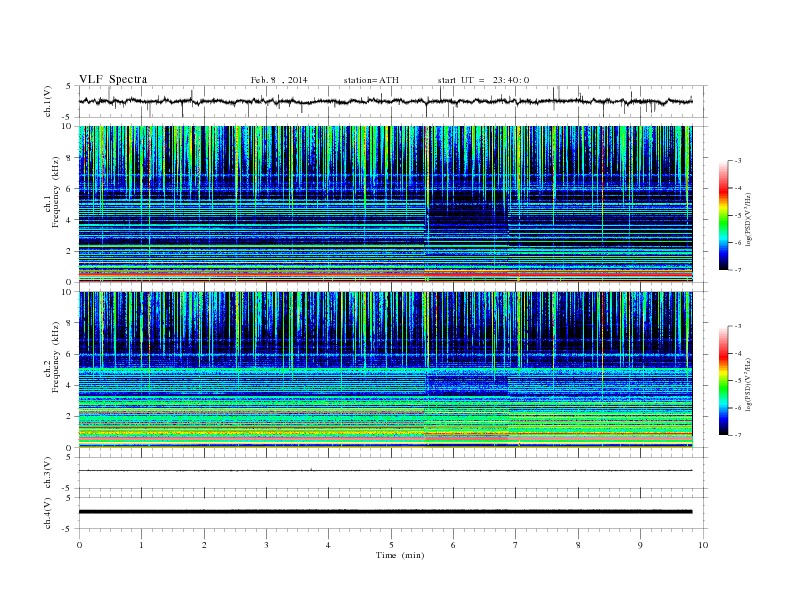The image size is (792, 612).
Task: Click time-axis tick label "6"
Action: pyautogui.click(x=453, y=545)
